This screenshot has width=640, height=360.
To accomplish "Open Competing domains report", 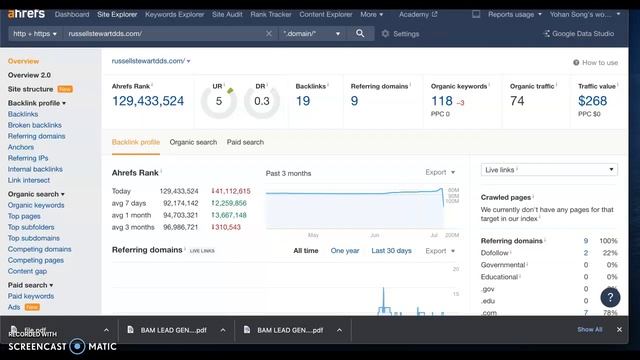I will click(39, 249).
